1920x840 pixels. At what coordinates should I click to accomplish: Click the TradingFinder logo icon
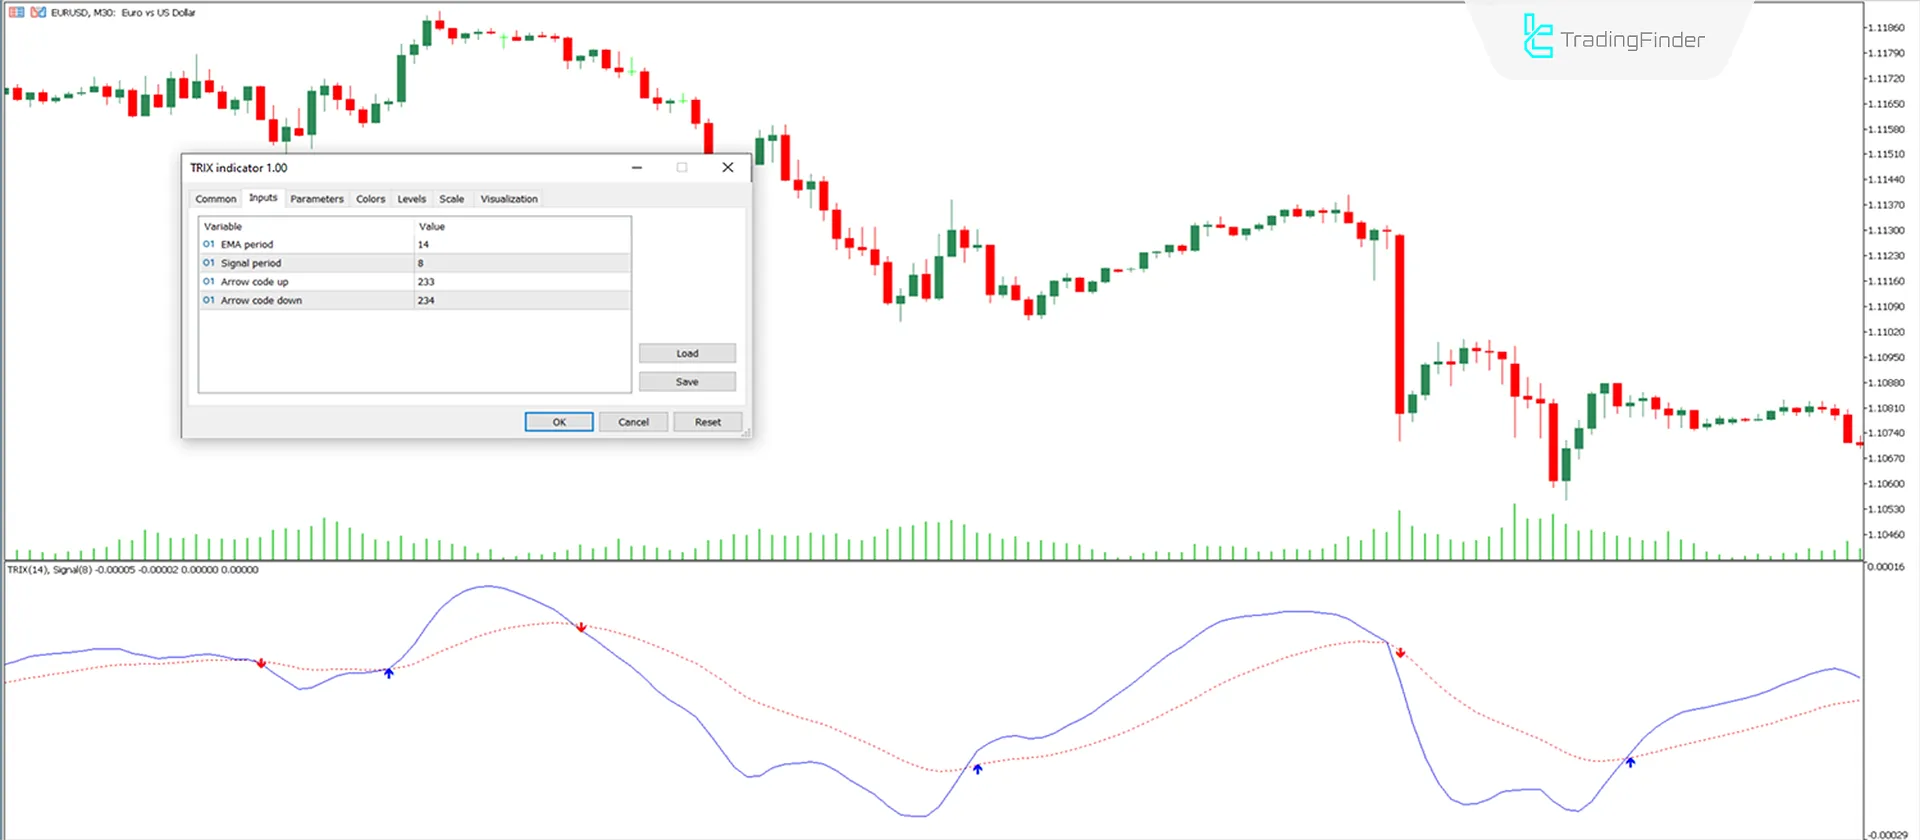[x=1537, y=37]
